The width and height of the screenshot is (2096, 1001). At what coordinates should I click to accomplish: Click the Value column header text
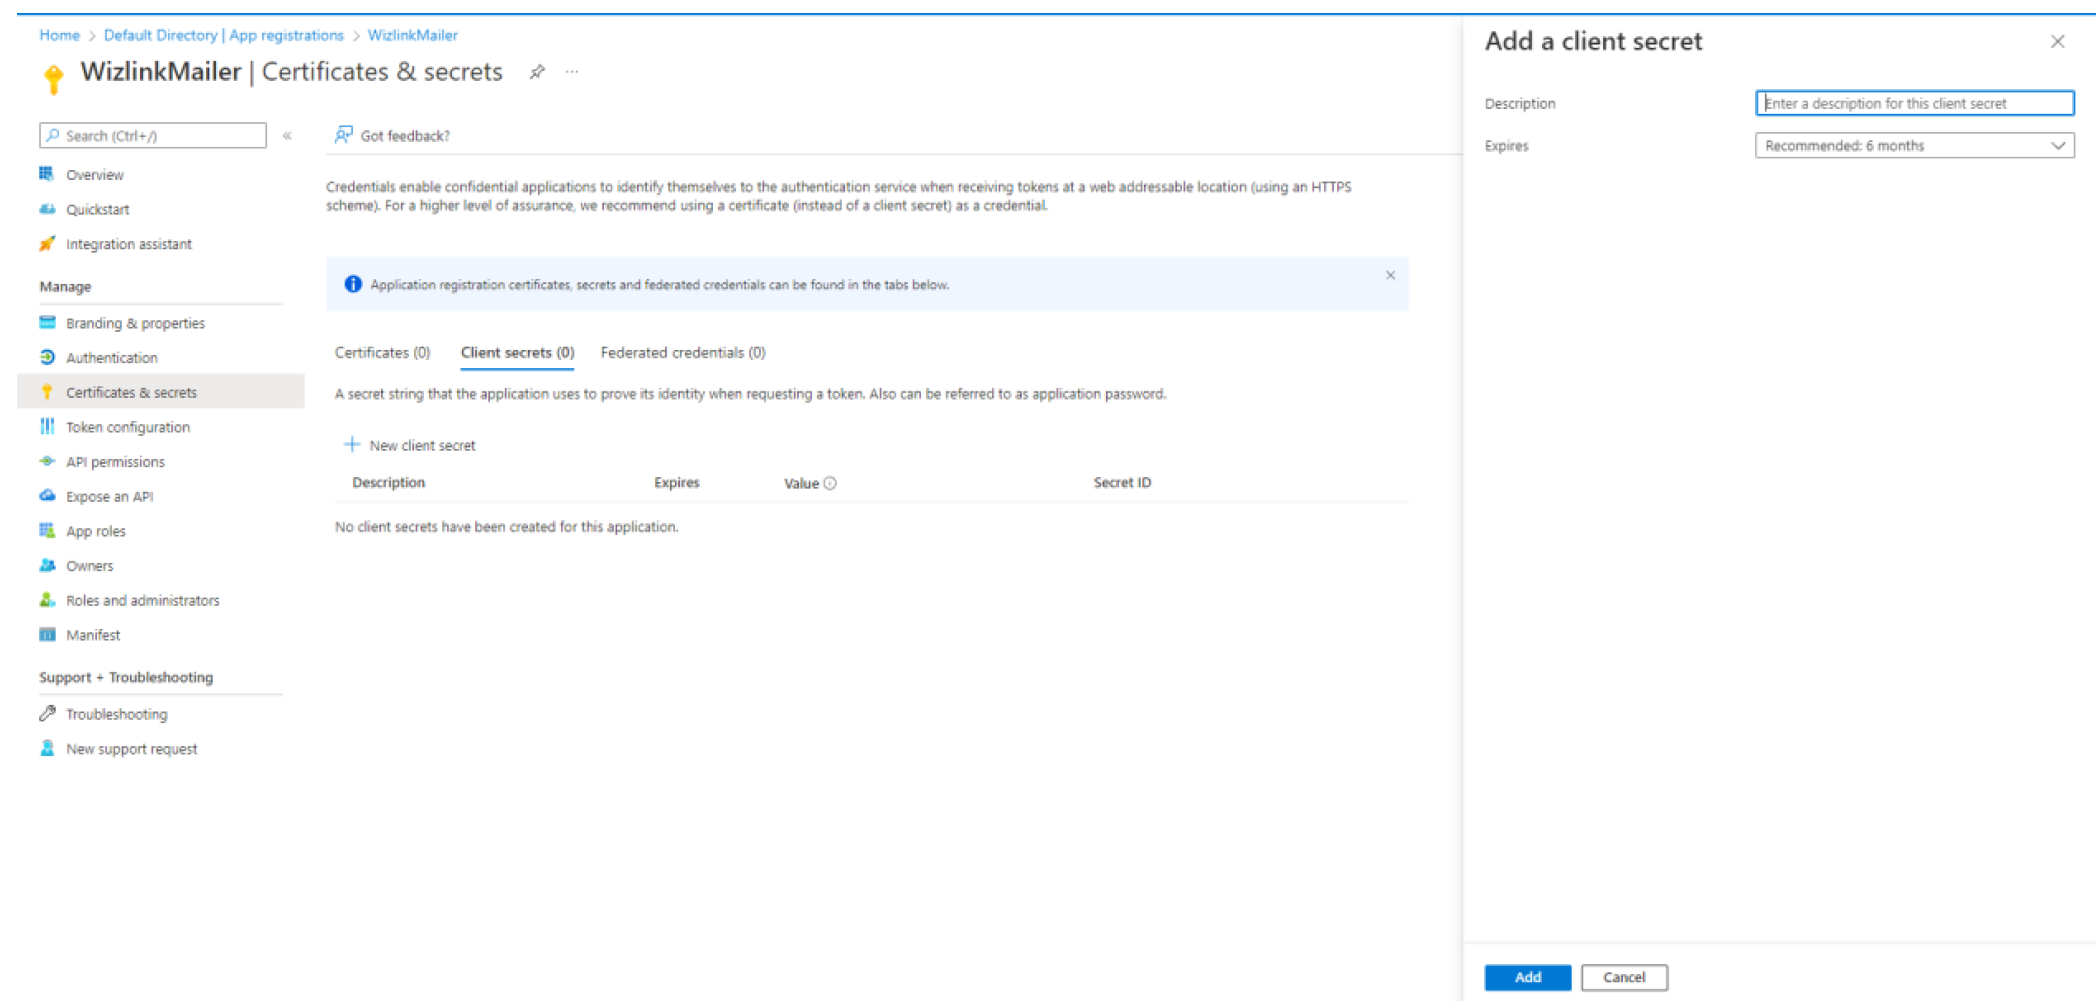pyautogui.click(x=801, y=483)
